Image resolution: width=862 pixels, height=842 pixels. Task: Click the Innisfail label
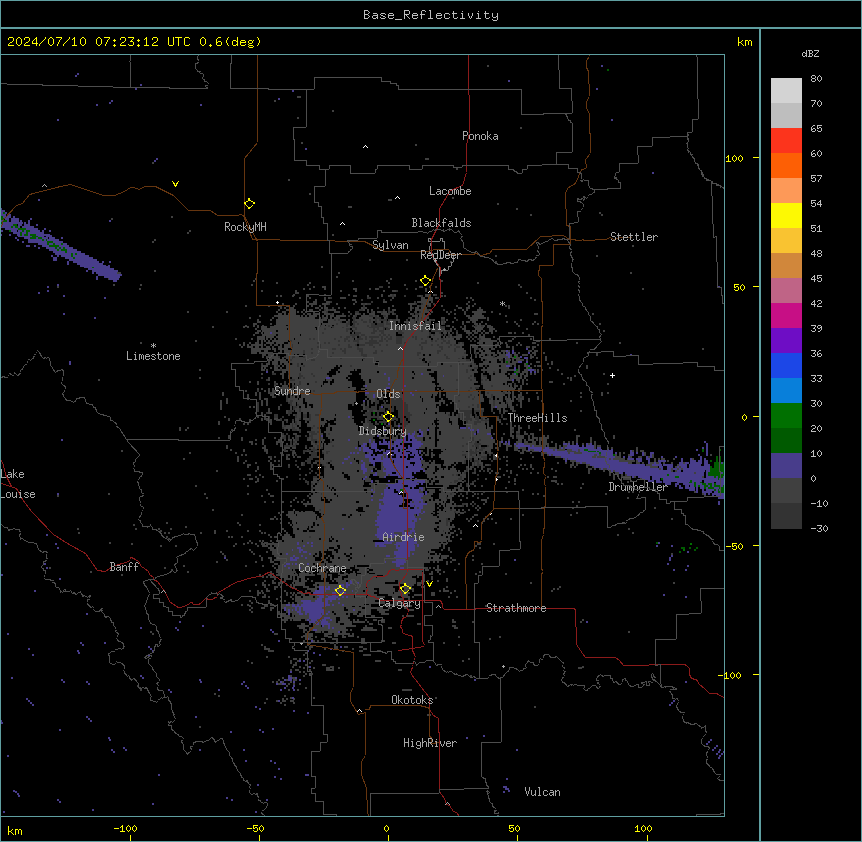tap(415, 326)
